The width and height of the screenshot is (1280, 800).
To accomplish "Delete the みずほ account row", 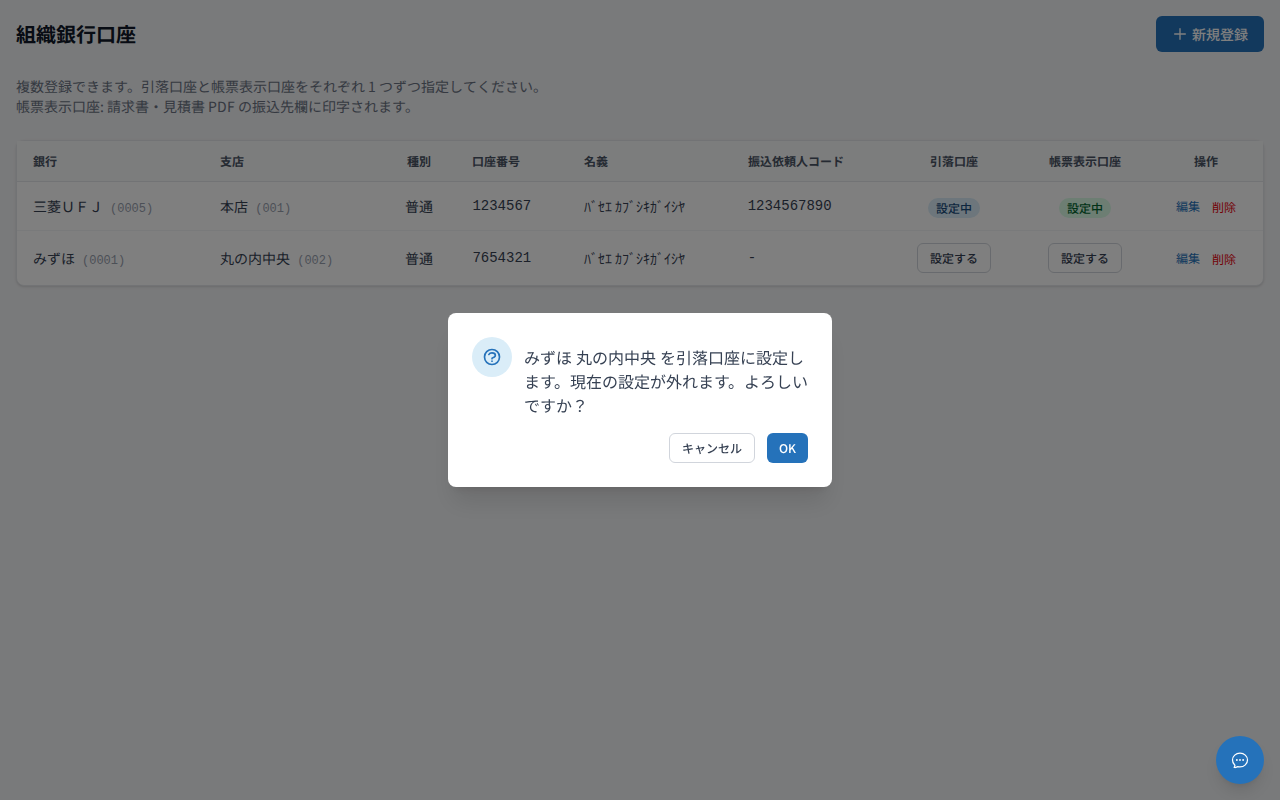I will (x=1224, y=259).
